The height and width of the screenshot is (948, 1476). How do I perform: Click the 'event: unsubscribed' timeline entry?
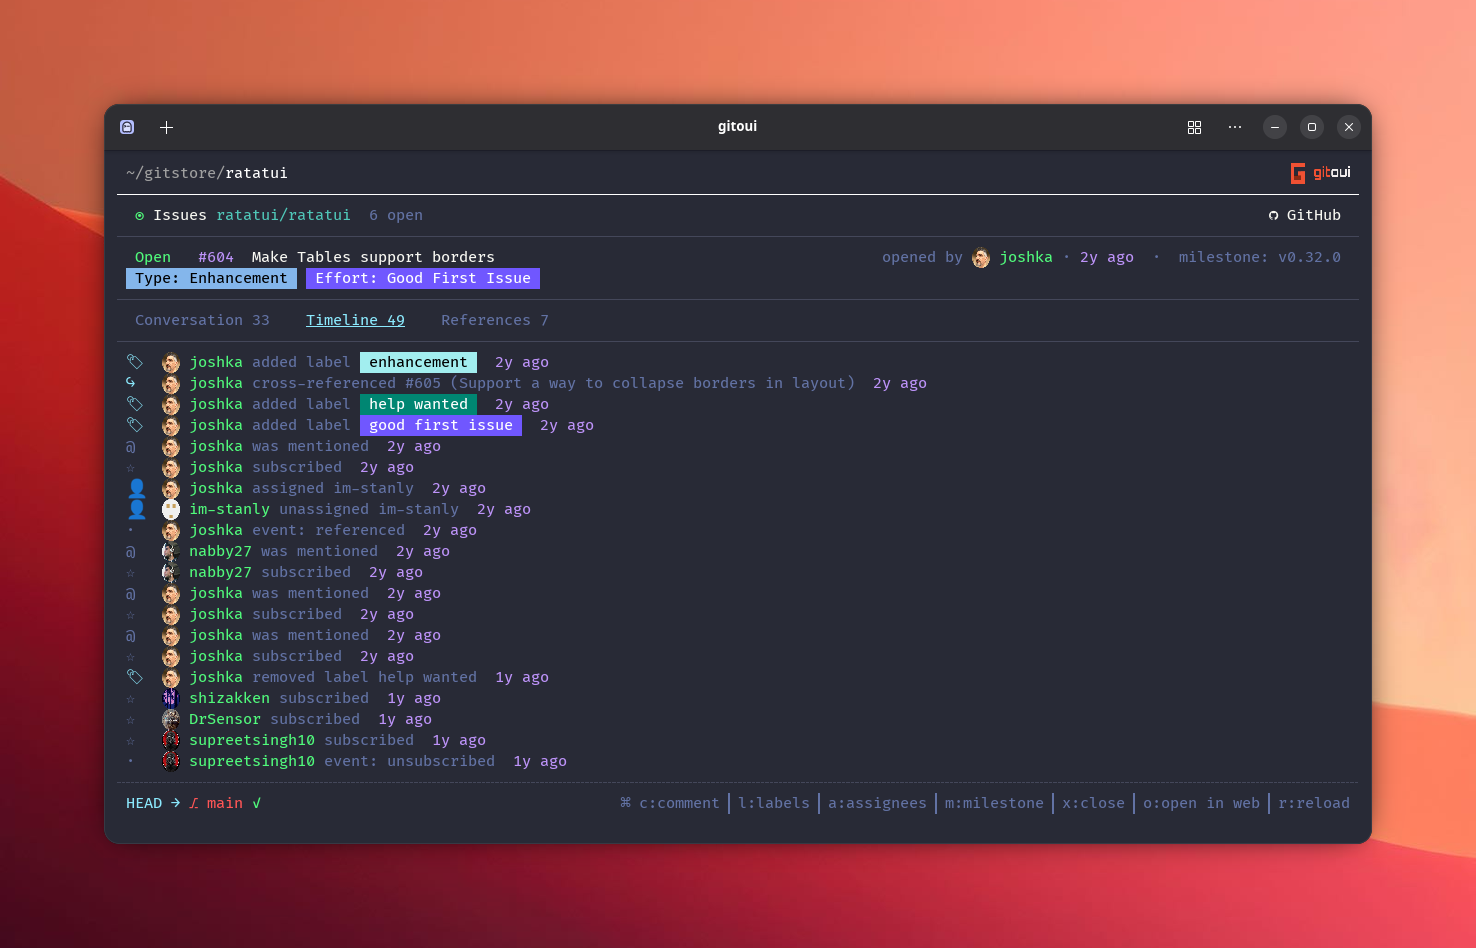click(x=409, y=761)
